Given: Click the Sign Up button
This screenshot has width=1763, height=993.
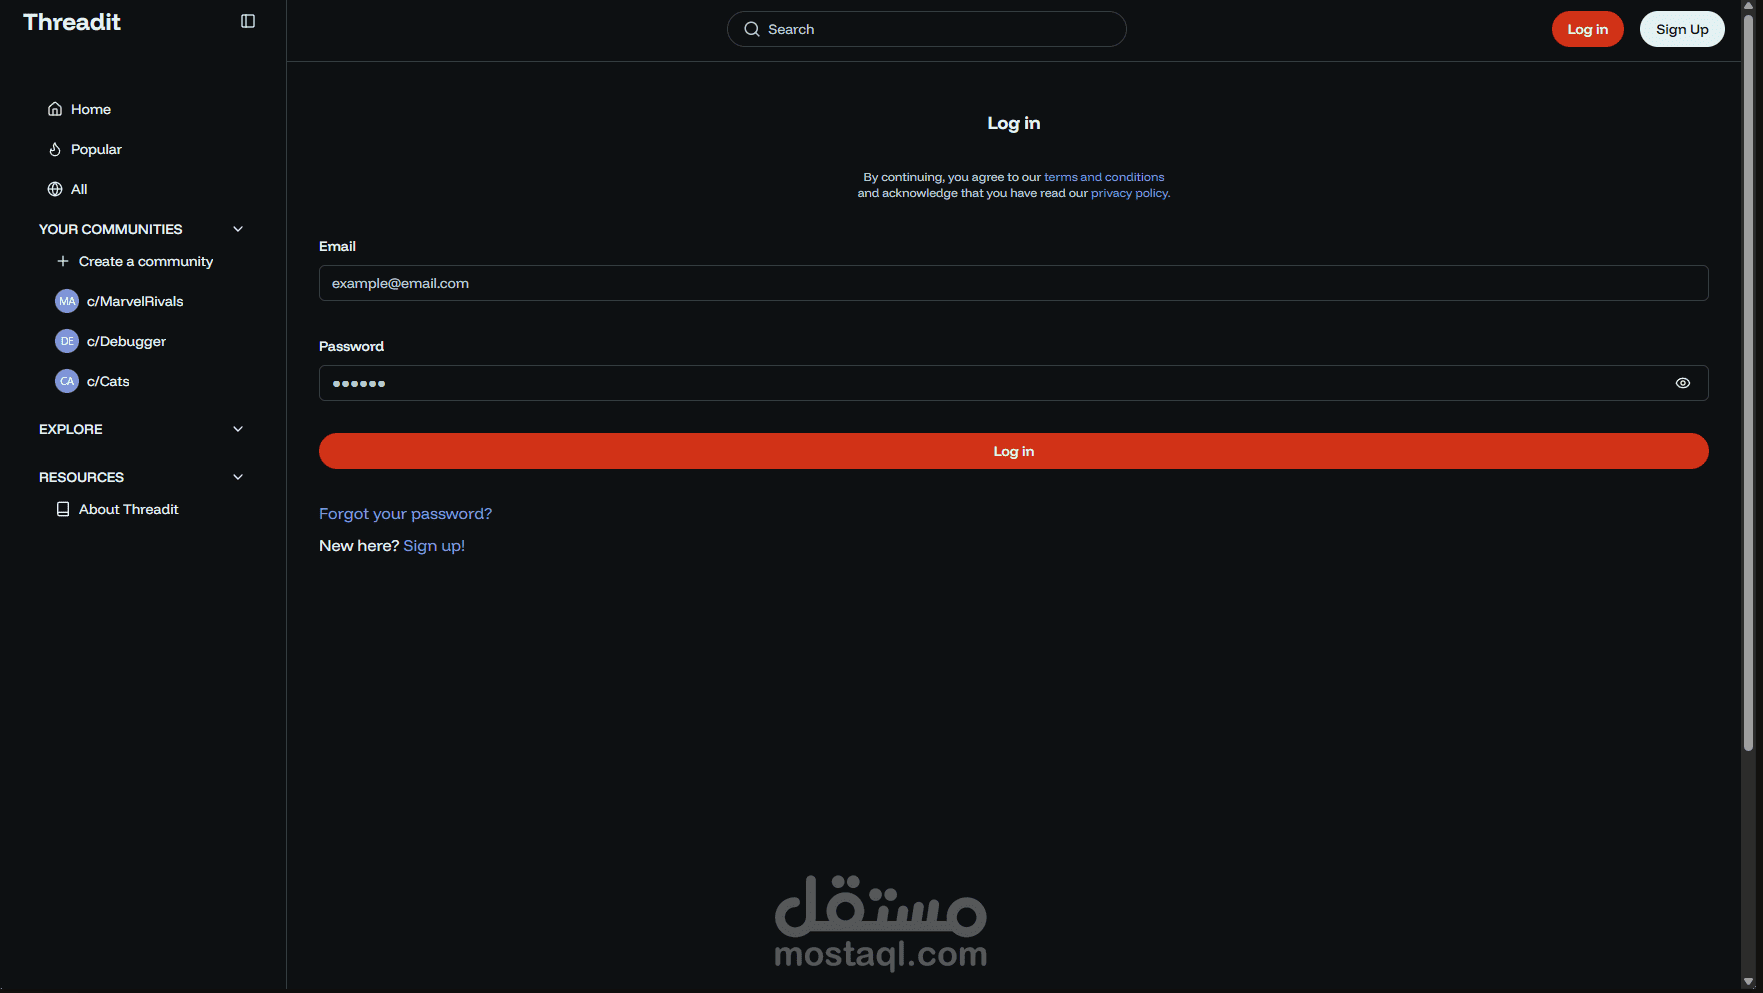Looking at the screenshot, I should 1682,29.
